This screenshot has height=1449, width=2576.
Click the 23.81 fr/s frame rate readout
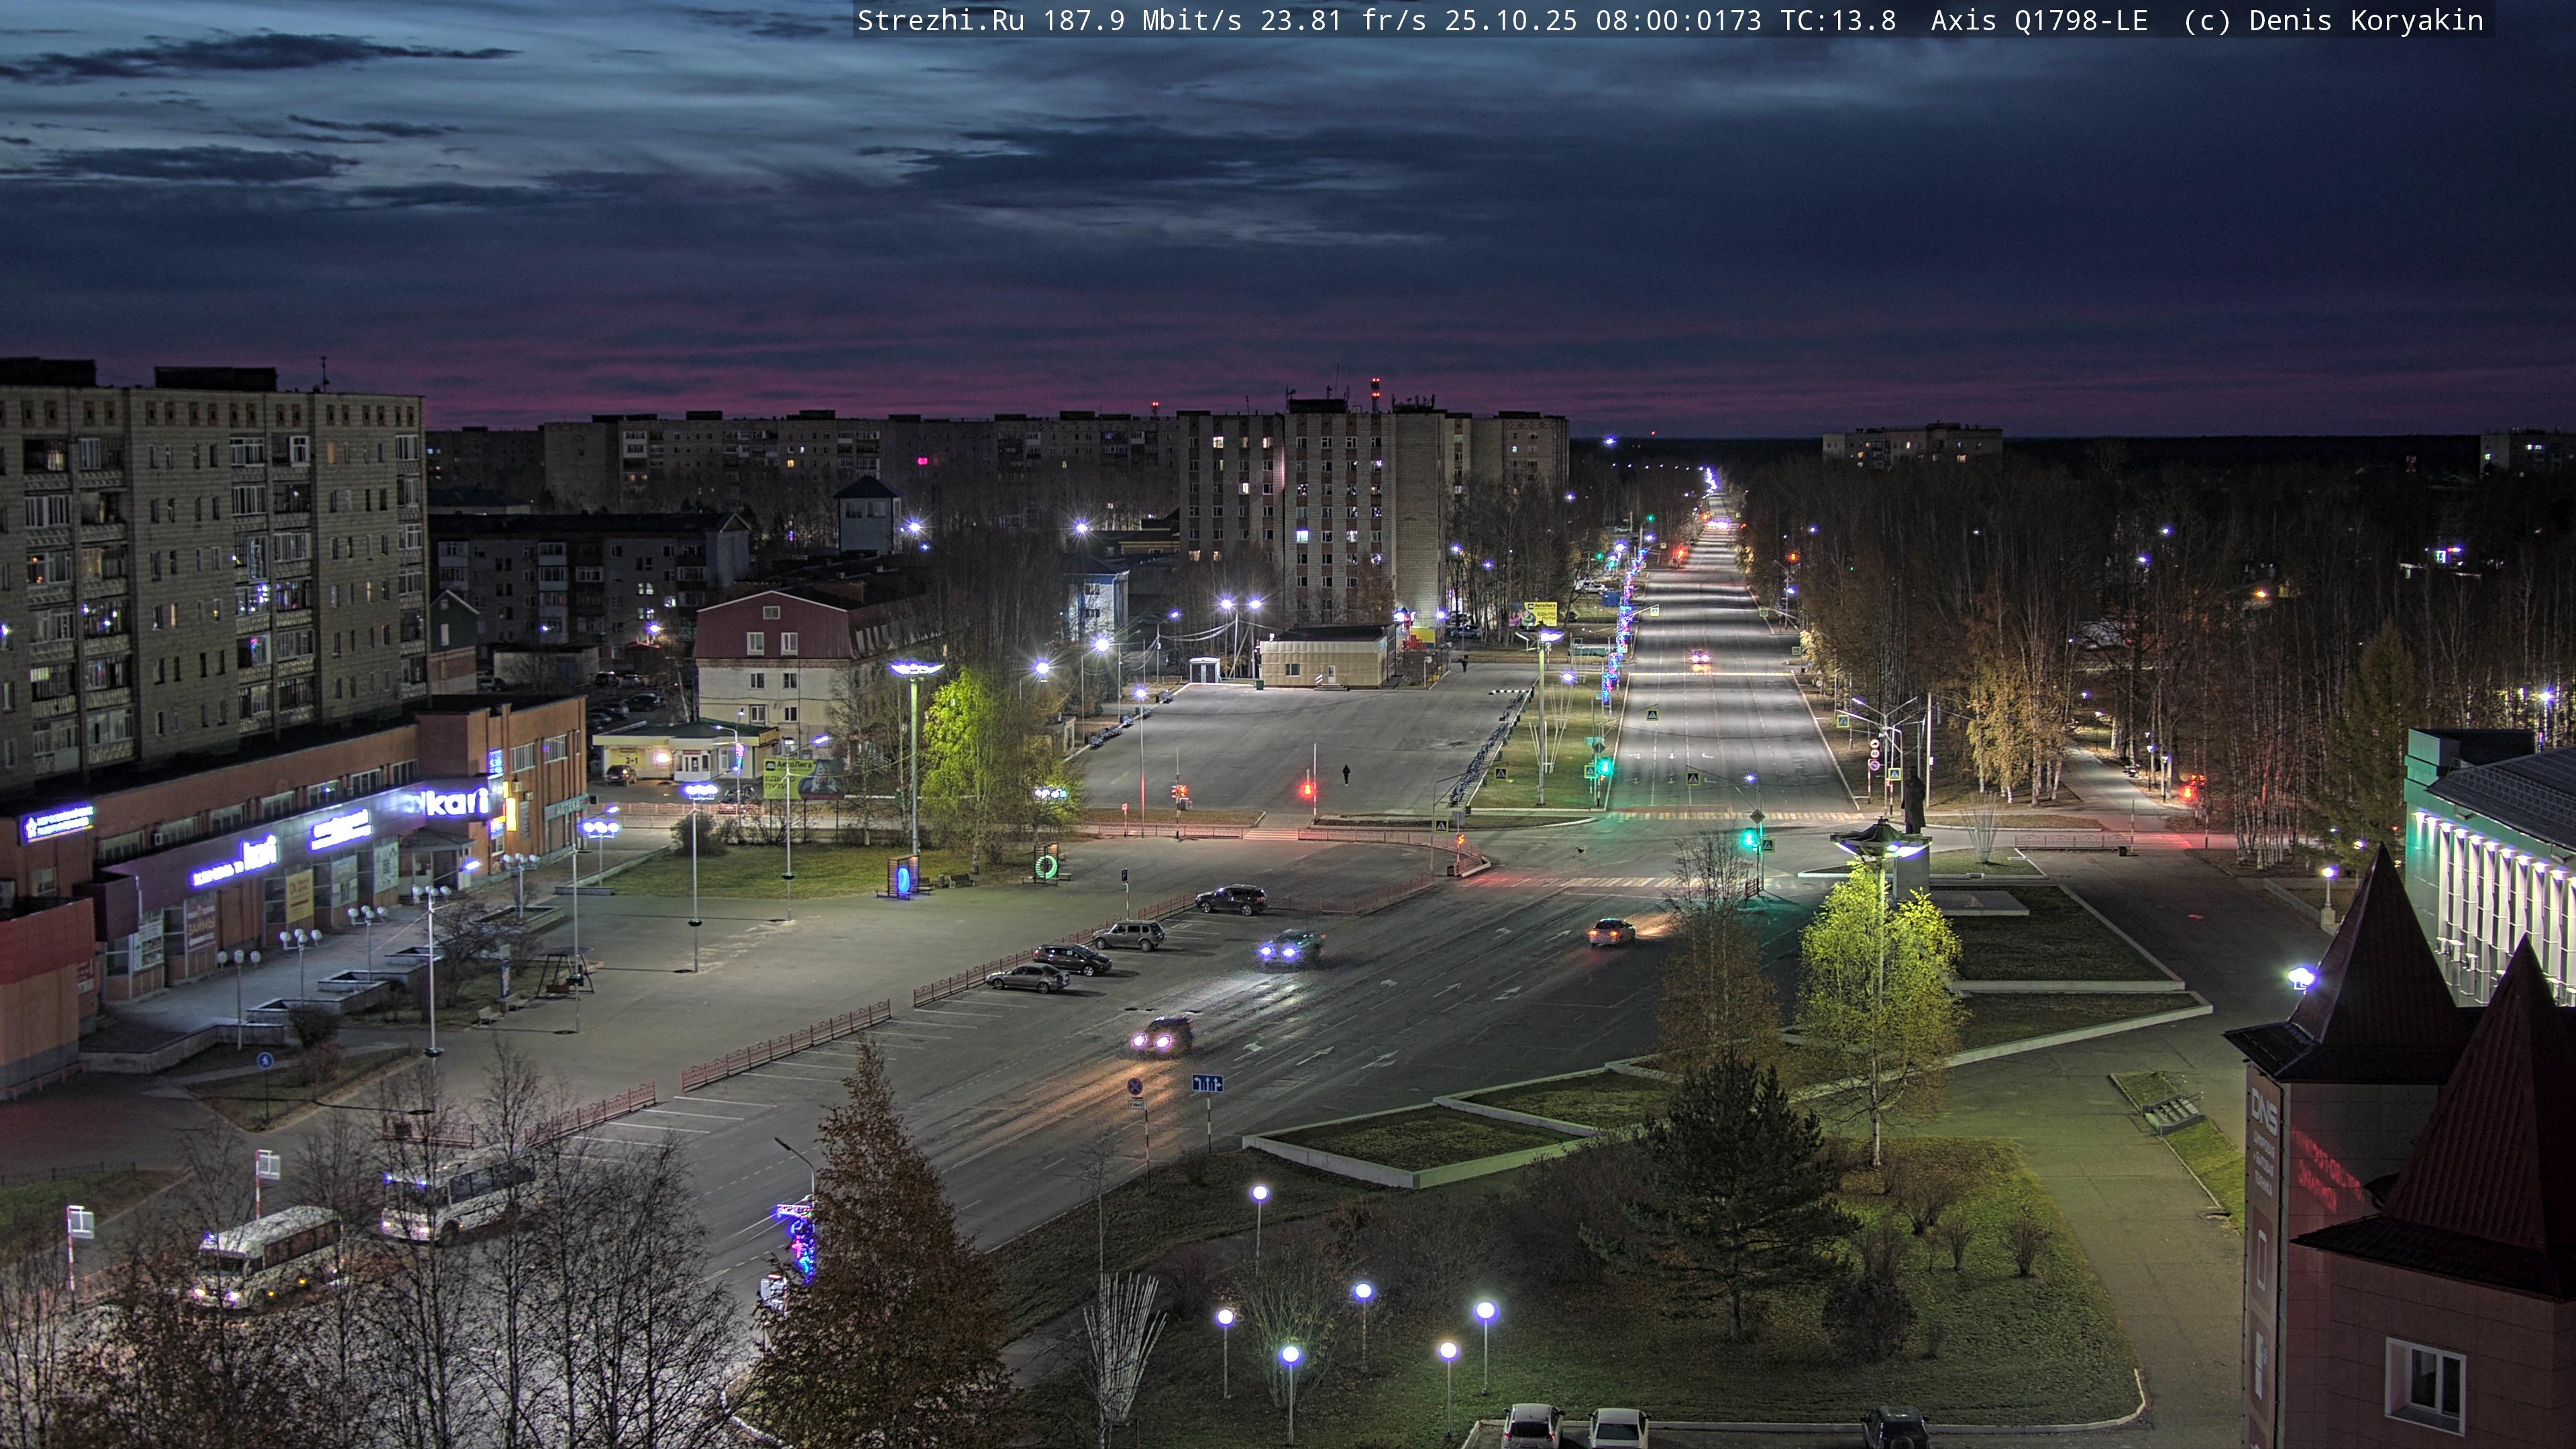1343,21
